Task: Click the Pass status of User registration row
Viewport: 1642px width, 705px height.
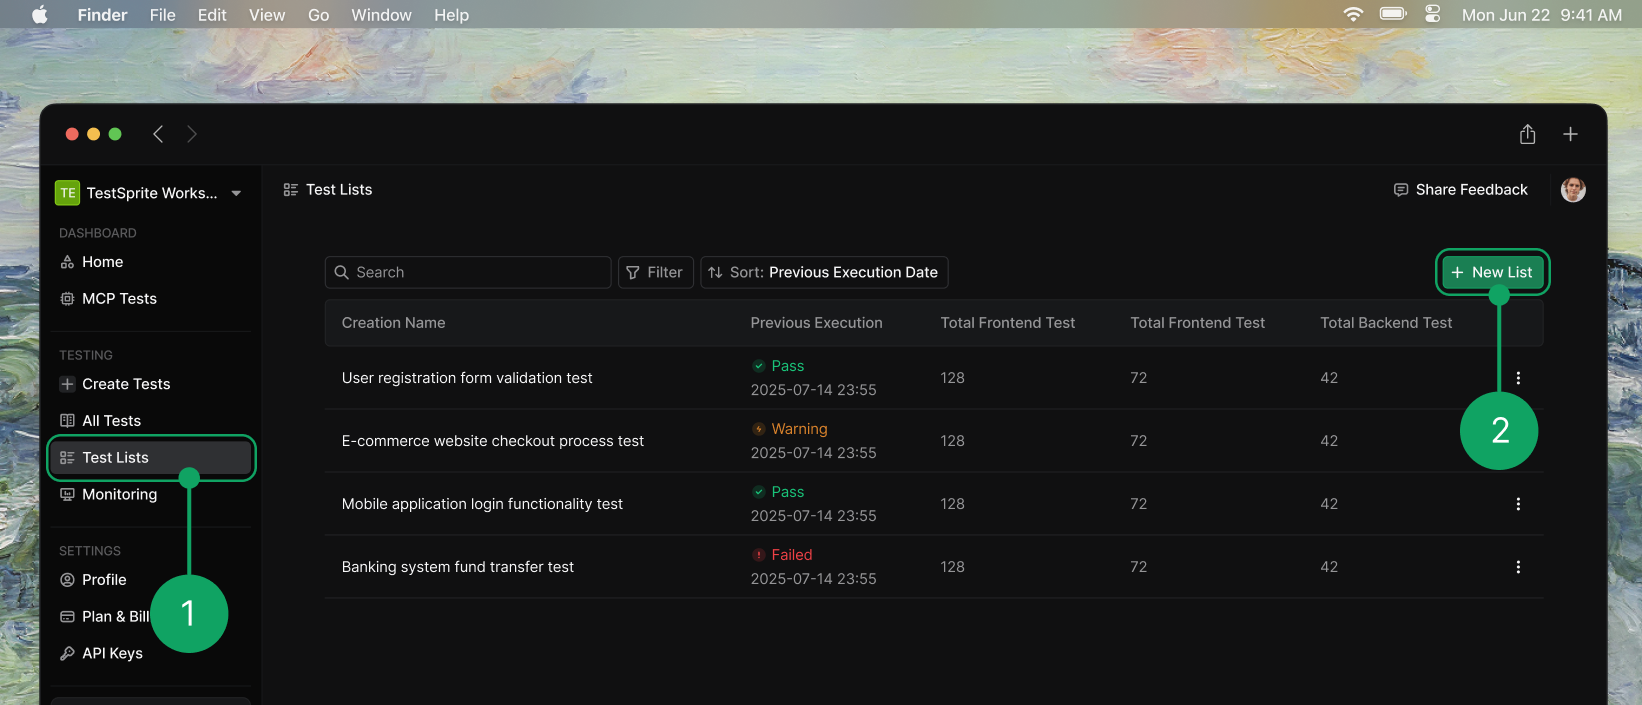Action: click(x=778, y=366)
